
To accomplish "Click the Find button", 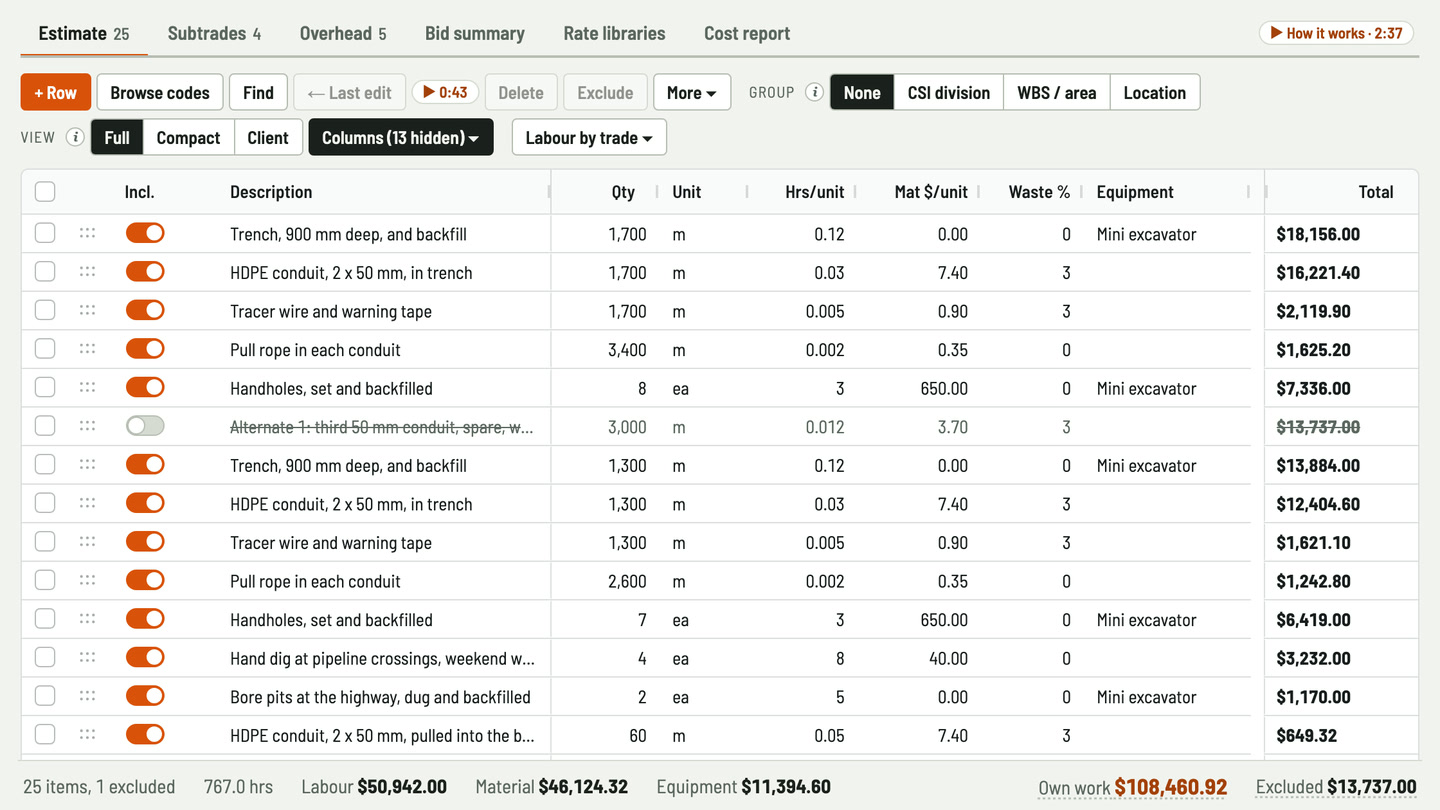I will [258, 93].
